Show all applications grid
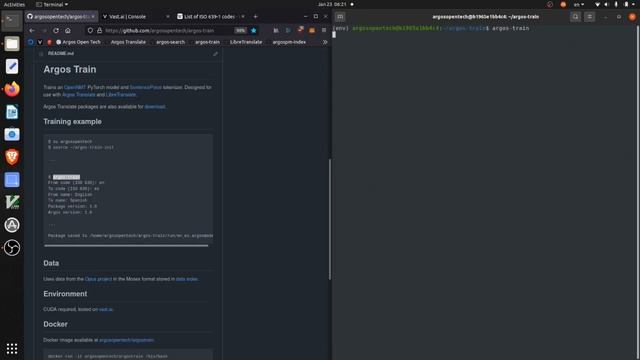This screenshot has height=360, width=640. 12,349
